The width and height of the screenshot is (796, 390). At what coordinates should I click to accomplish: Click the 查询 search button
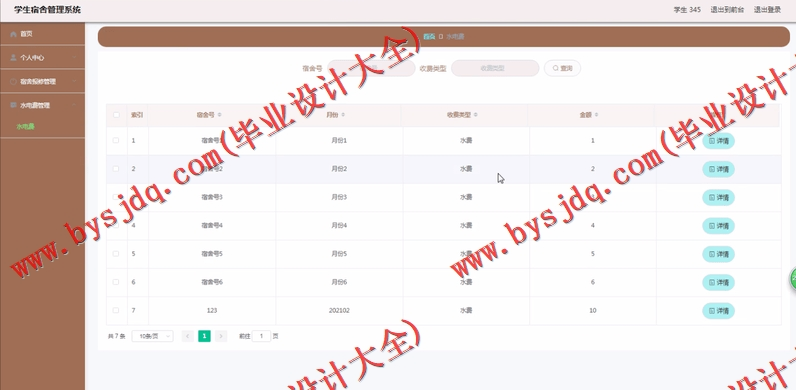pyautogui.click(x=562, y=68)
